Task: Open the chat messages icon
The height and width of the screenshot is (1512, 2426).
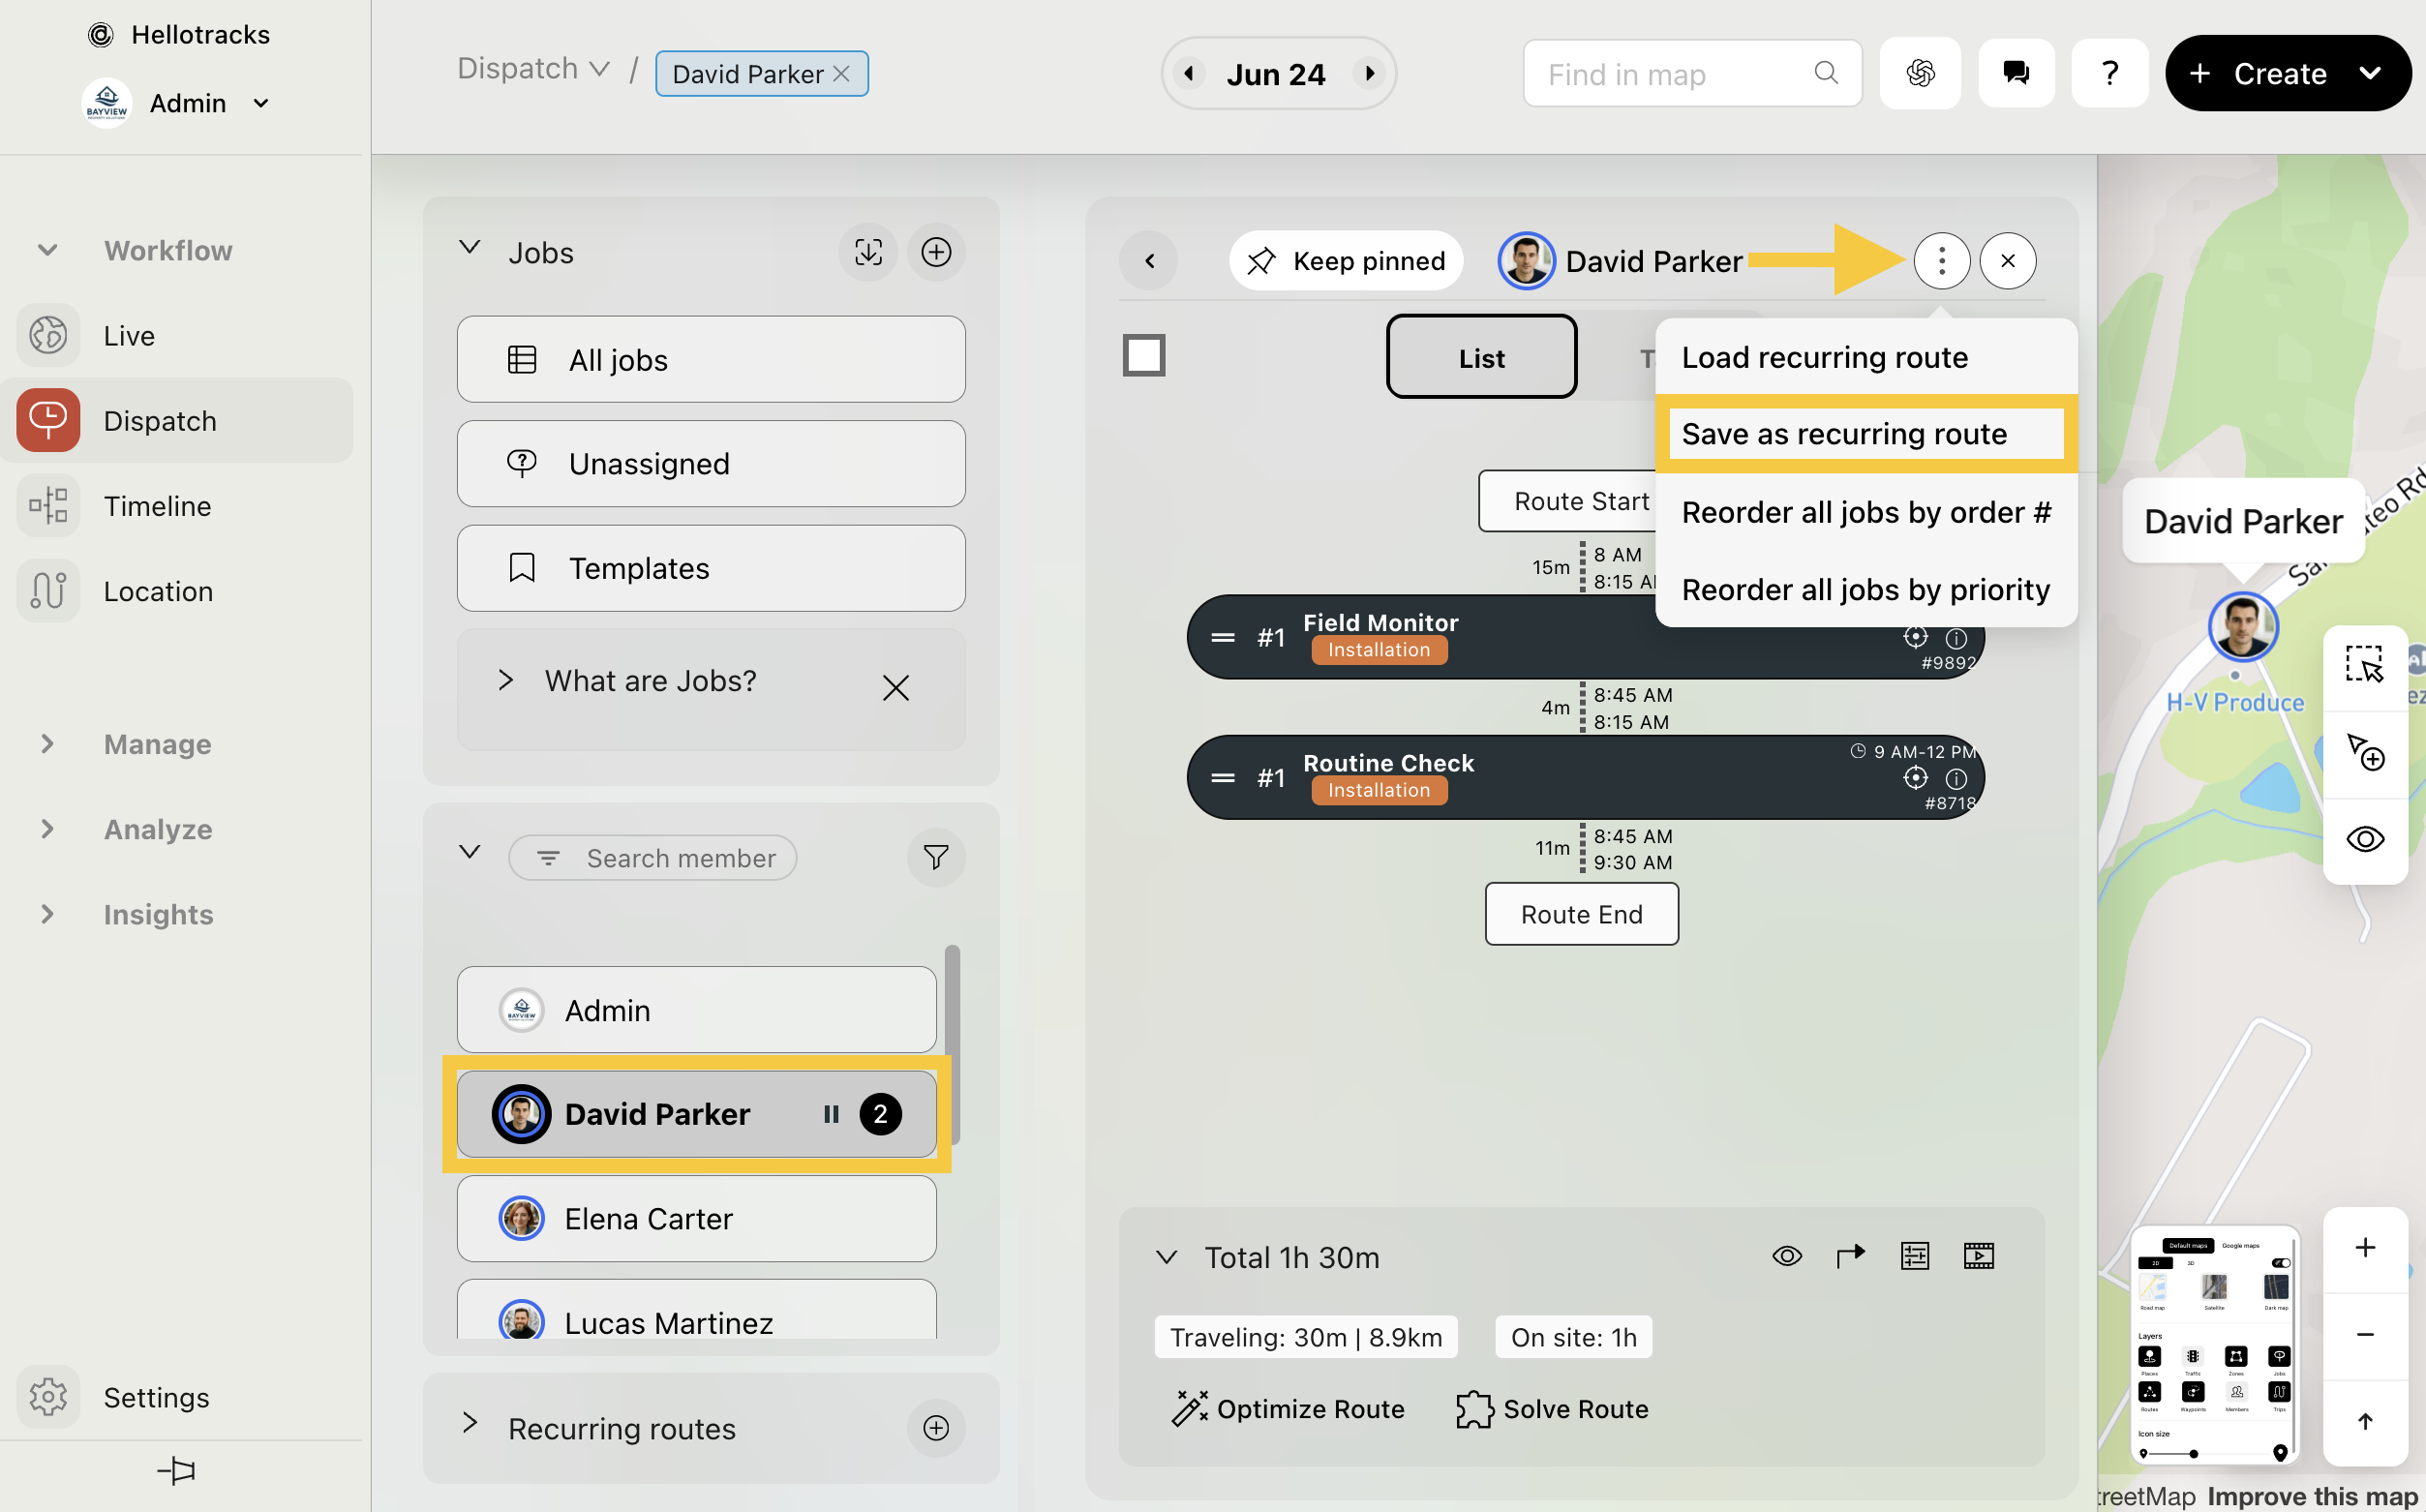Action: click(2016, 73)
